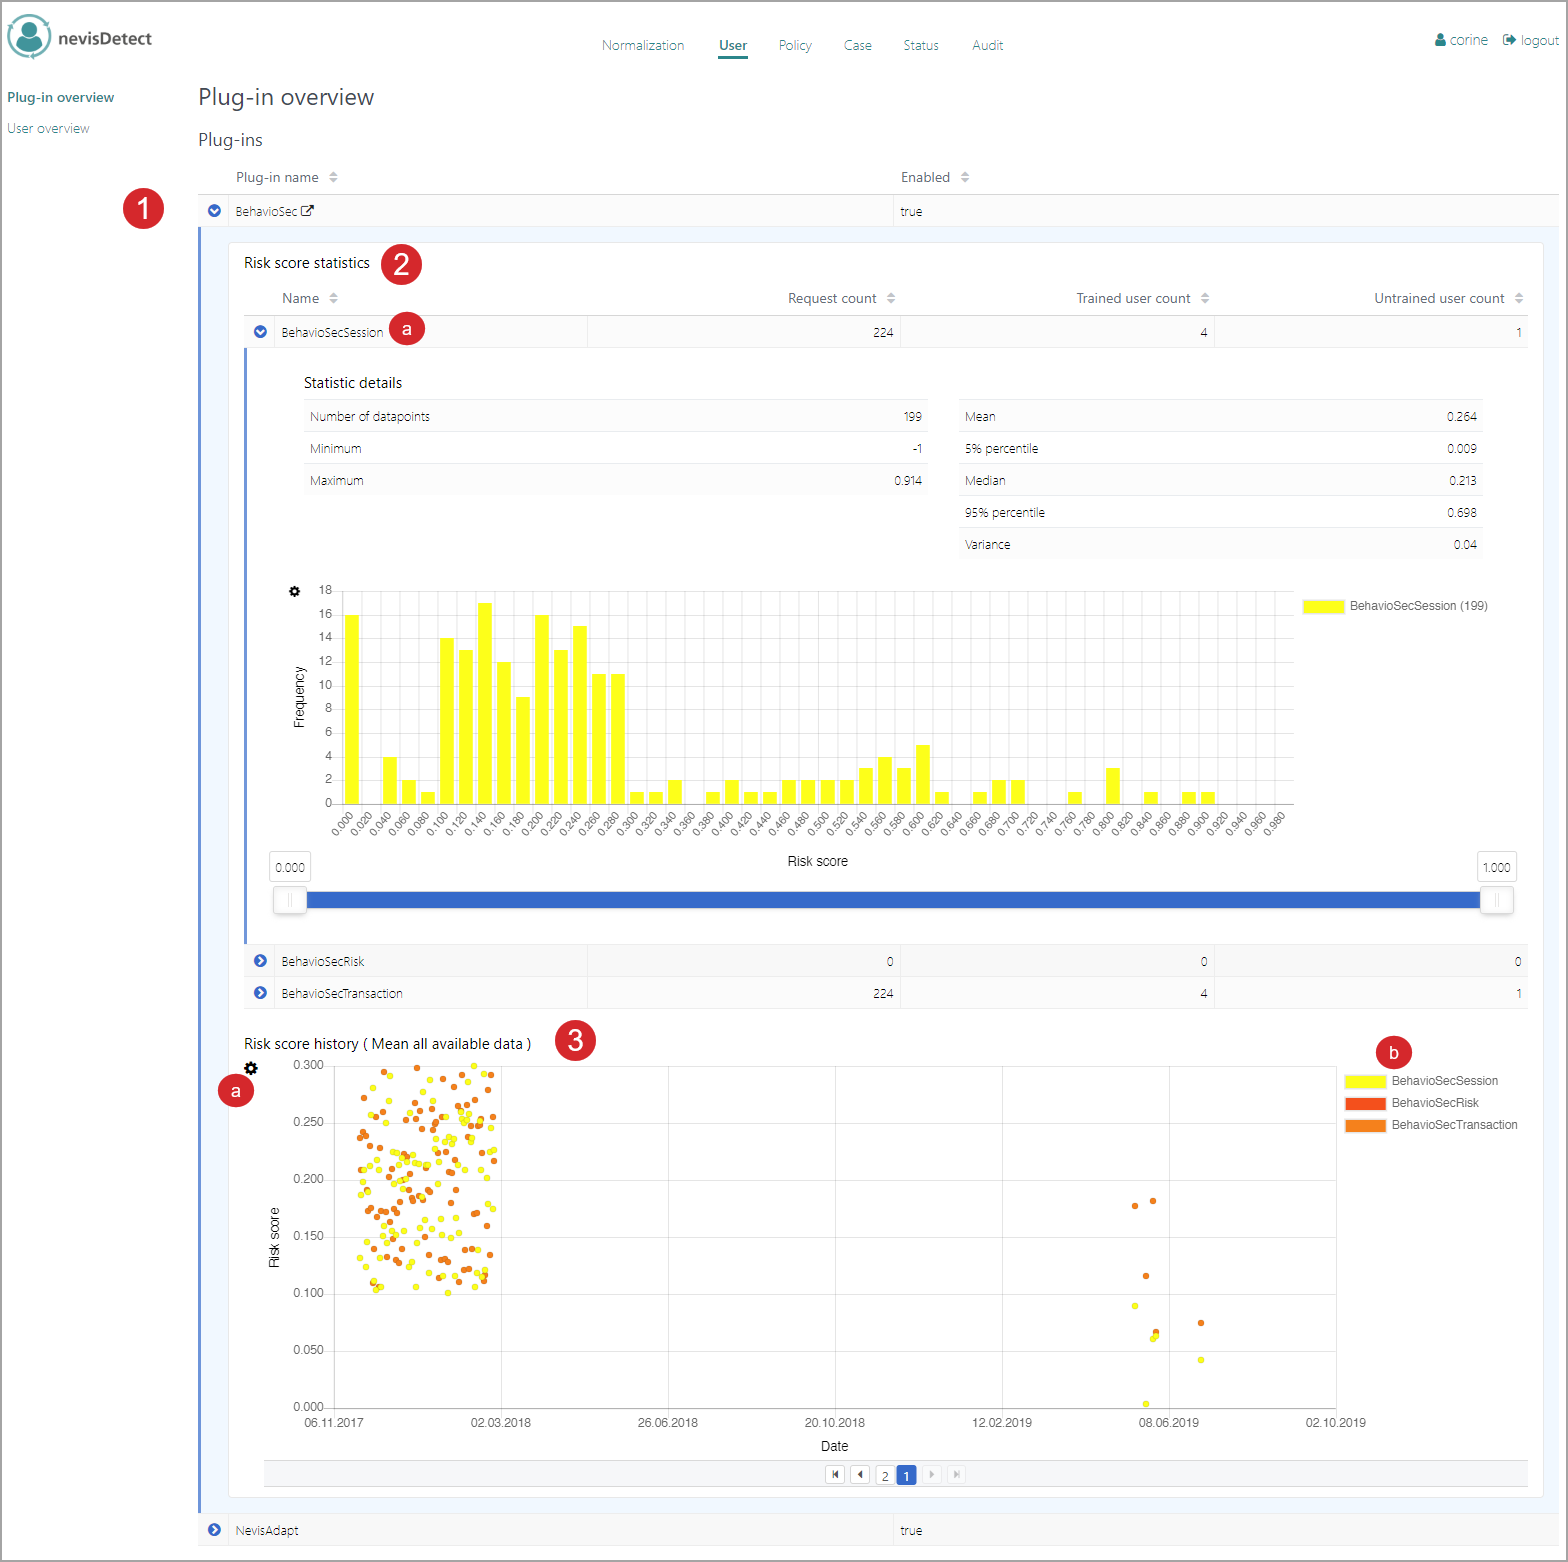Screen dimensions: 1568x1562
Task: Open User overview in sidebar
Action: click(x=48, y=128)
